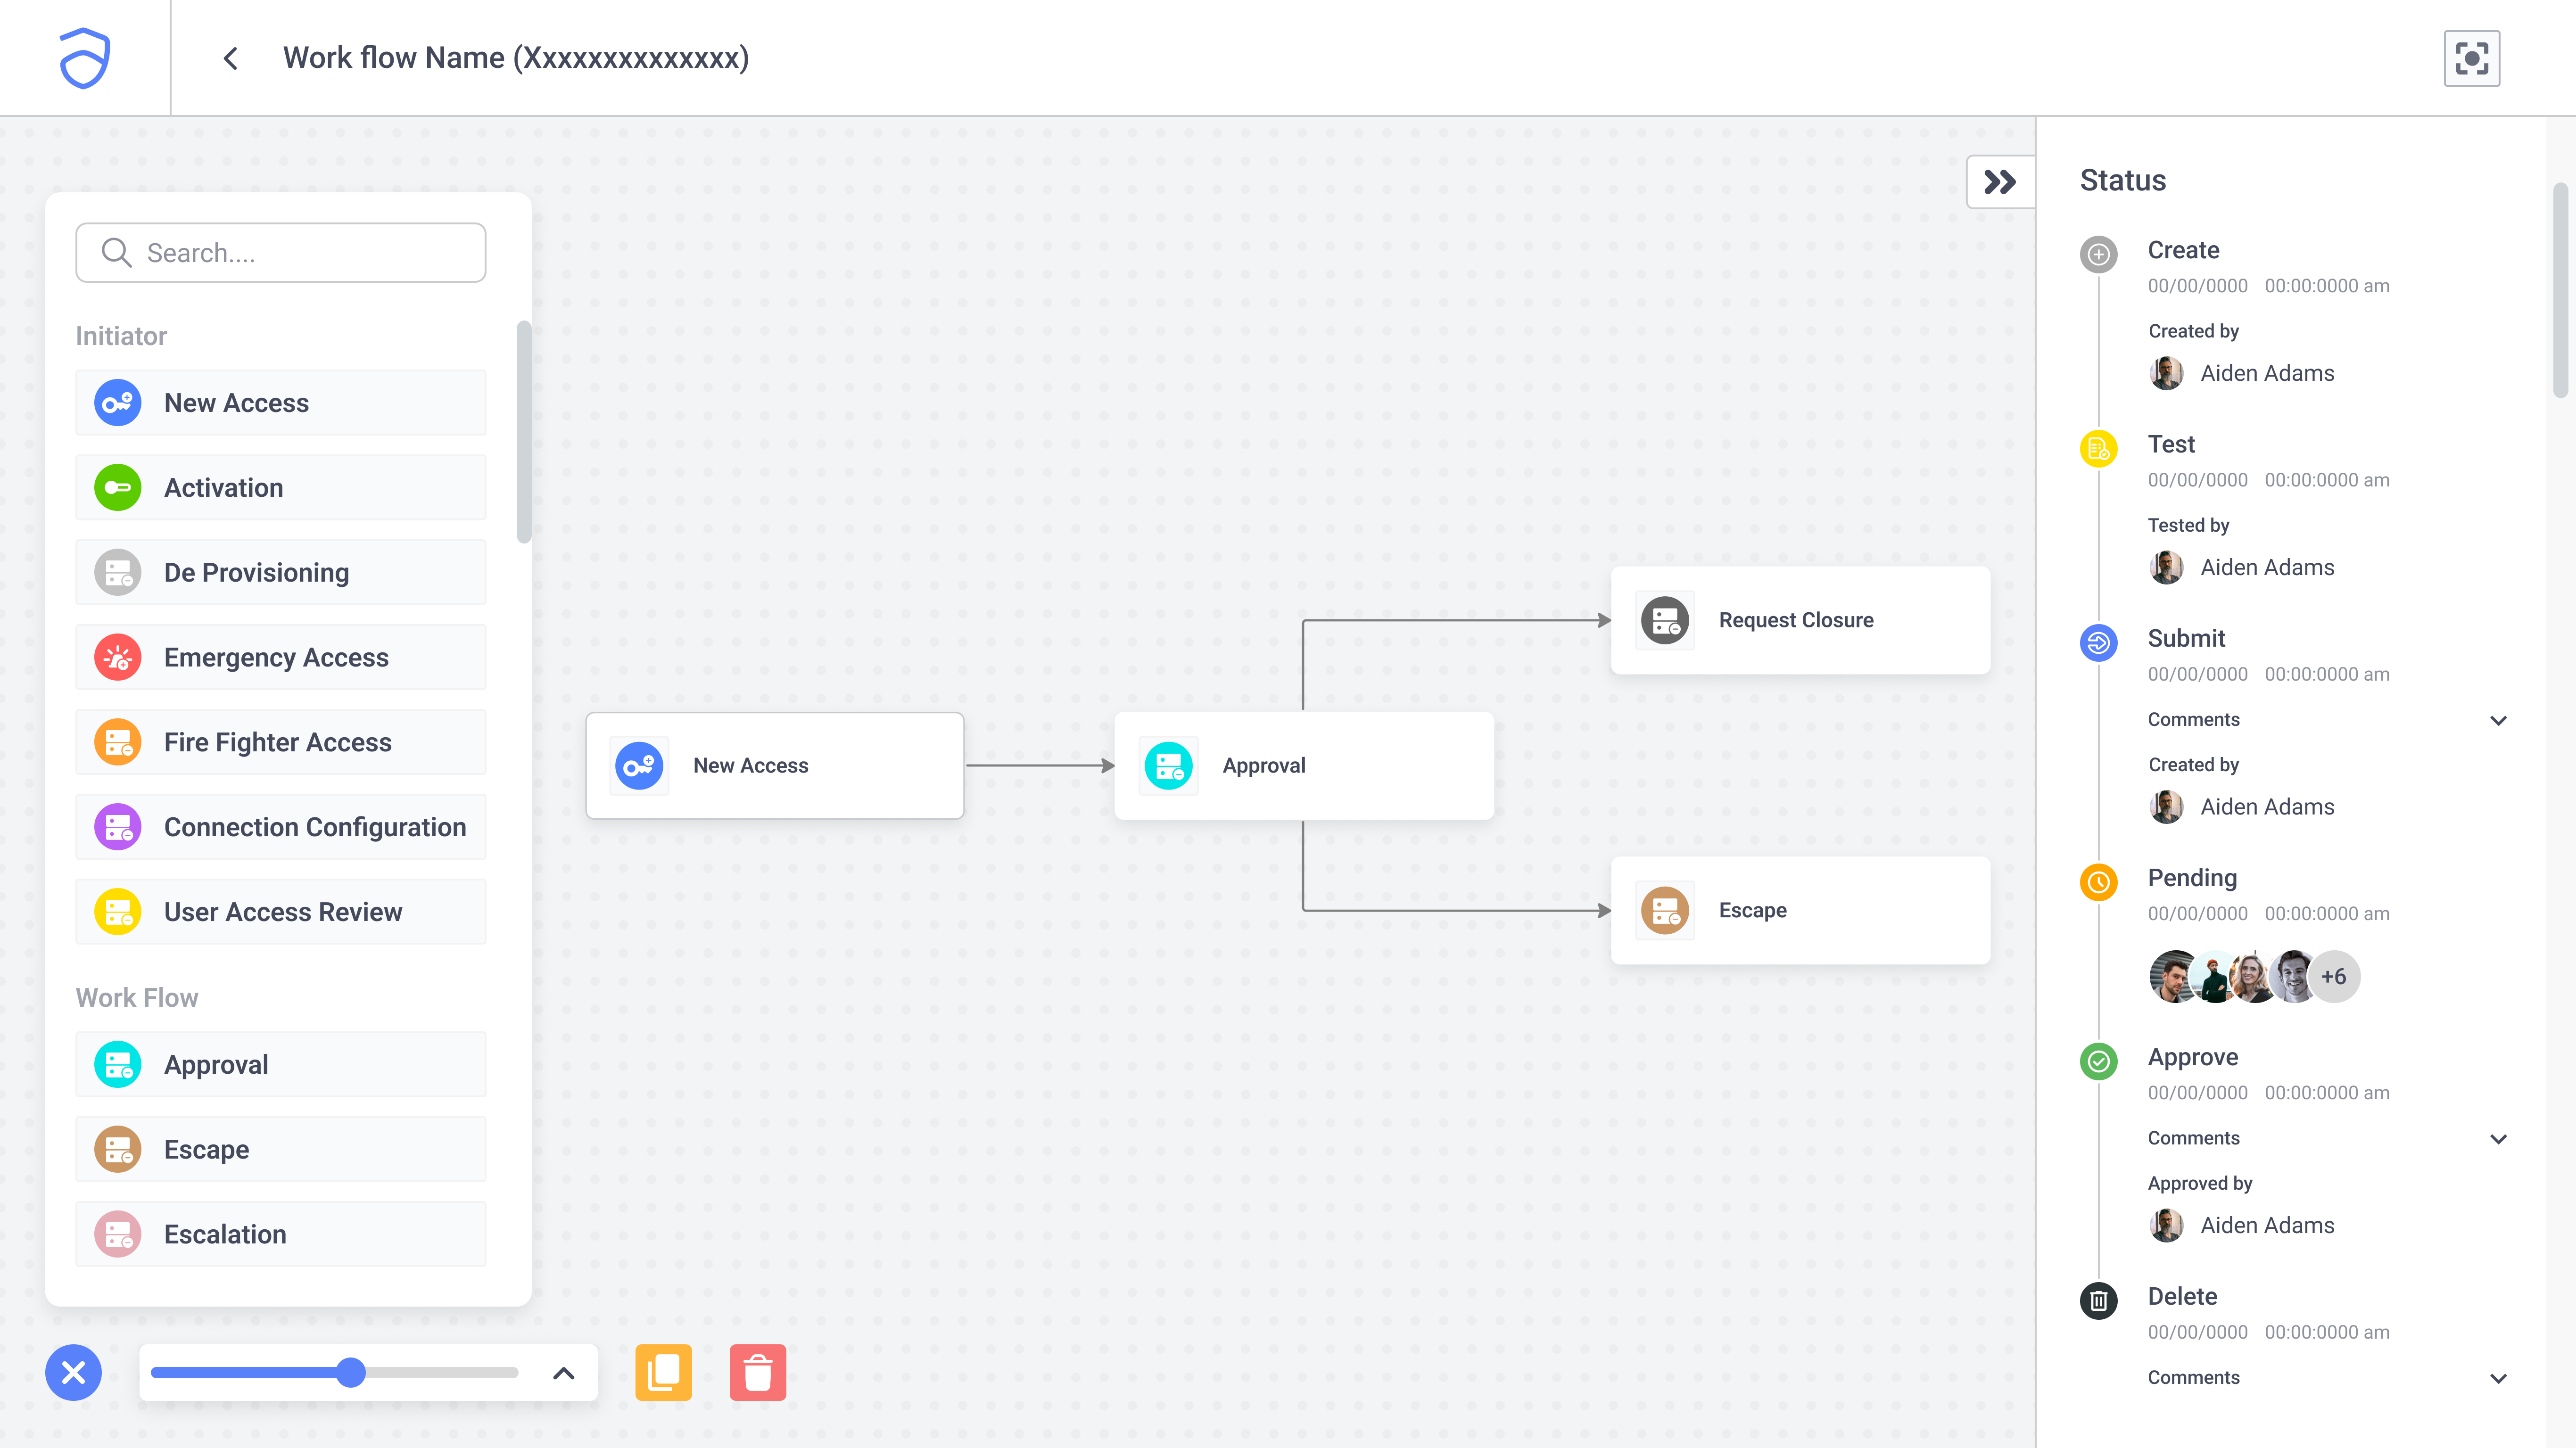
Task: Select De Provisioning initiator item
Action: coord(281,573)
